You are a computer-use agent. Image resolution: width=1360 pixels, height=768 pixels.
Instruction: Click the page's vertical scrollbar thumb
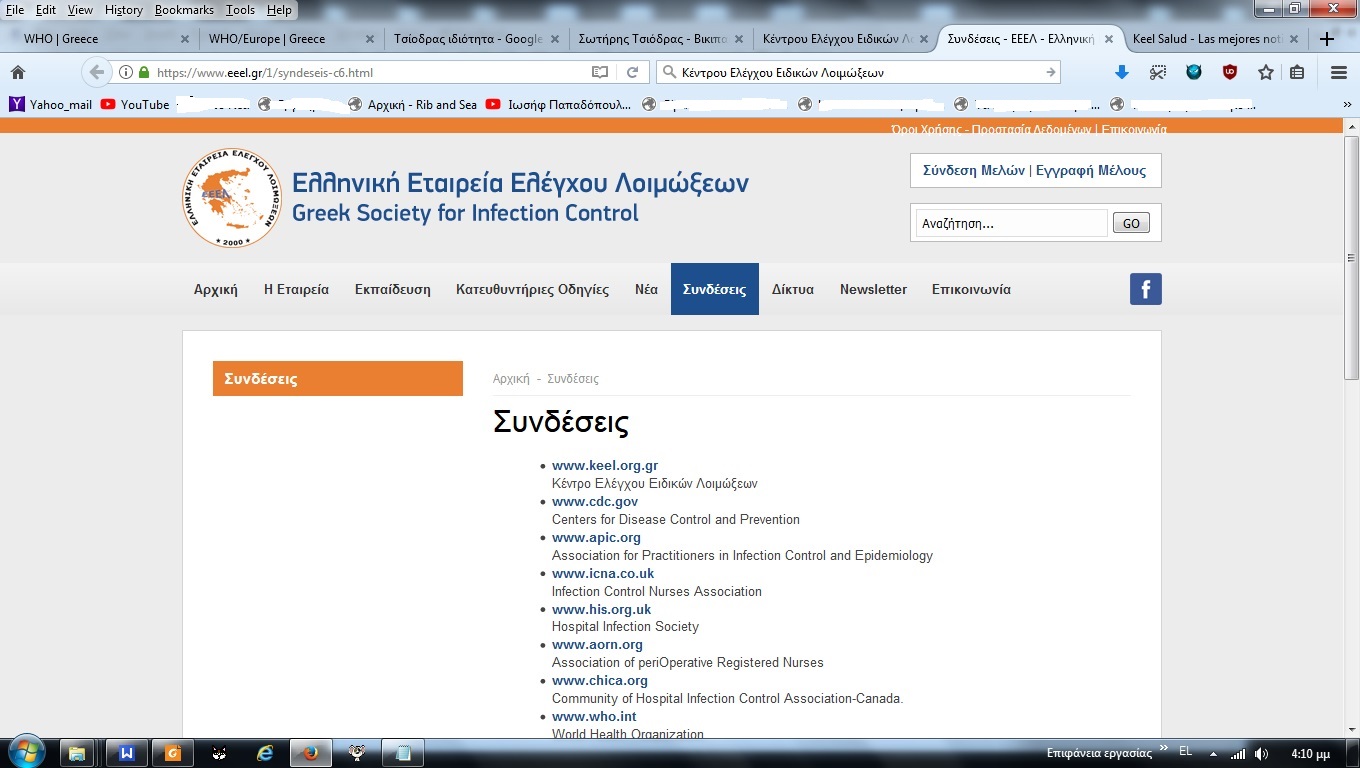click(x=1351, y=260)
